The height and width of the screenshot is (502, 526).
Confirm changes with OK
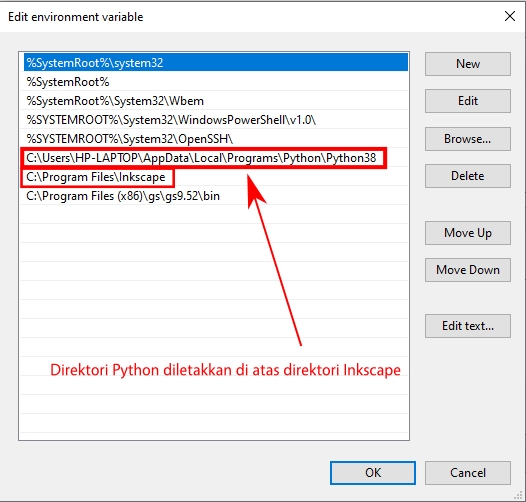(x=373, y=472)
